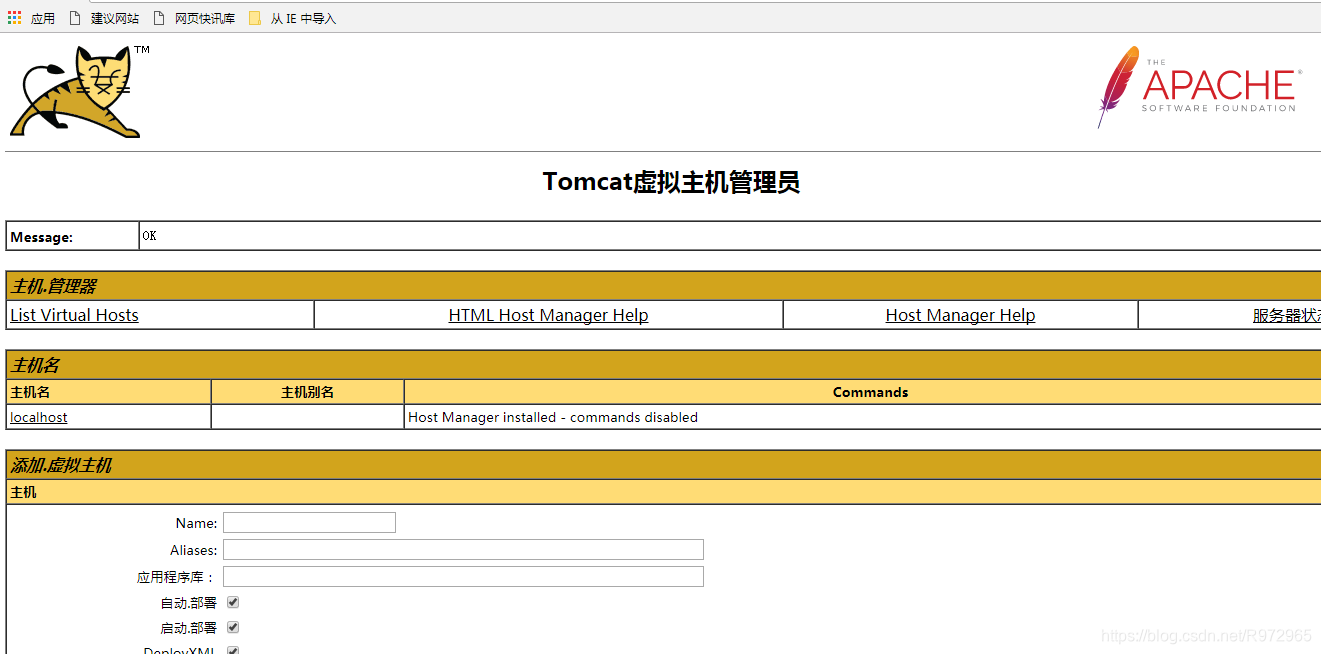Open HTML Host Manager Help link
This screenshot has width=1321, height=654.
tap(548, 315)
